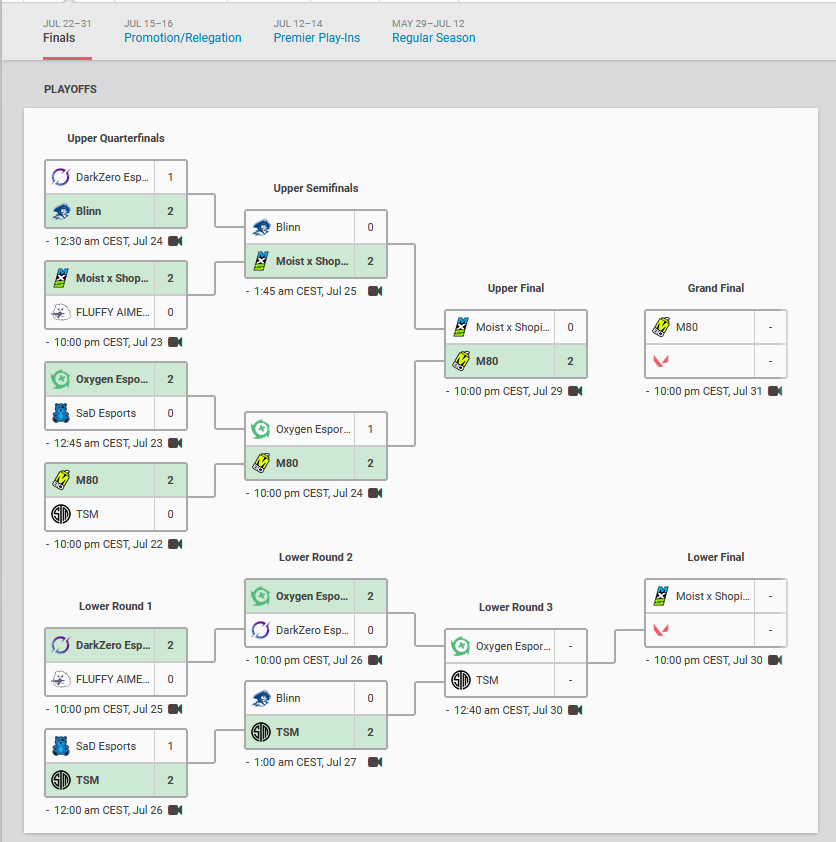Click the video icon for the Grand Final Jul 31
The height and width of the screenshot is (842, 836).
[x=775, y=391]
